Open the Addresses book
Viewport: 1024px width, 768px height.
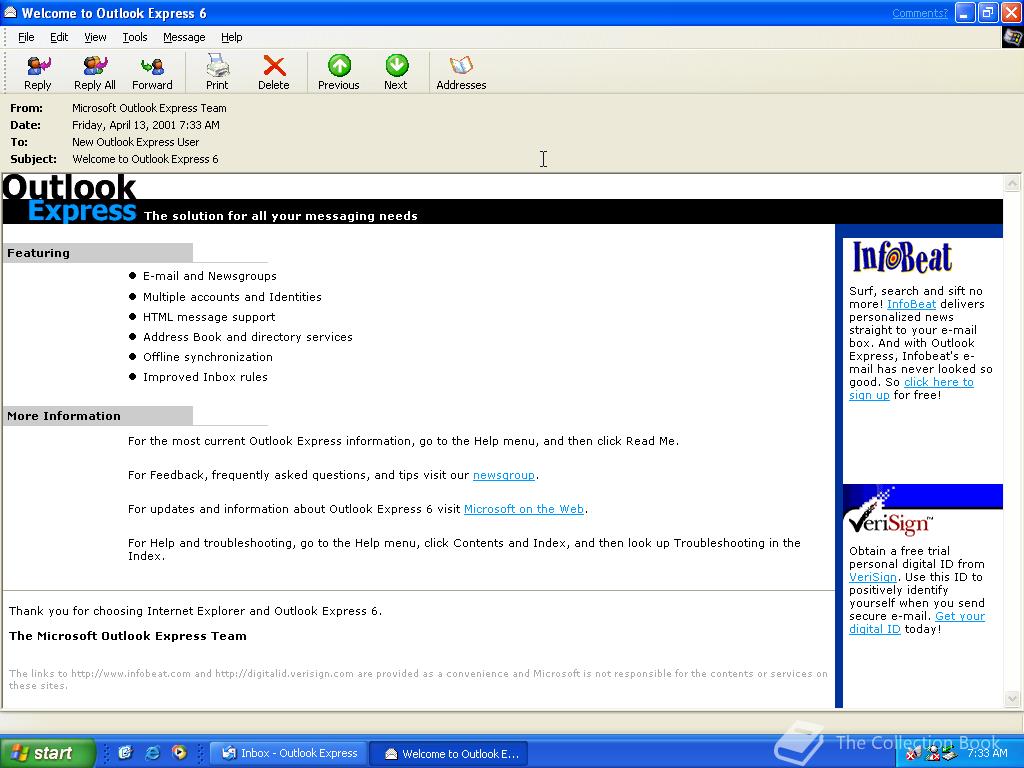click(x=461, y=72)
